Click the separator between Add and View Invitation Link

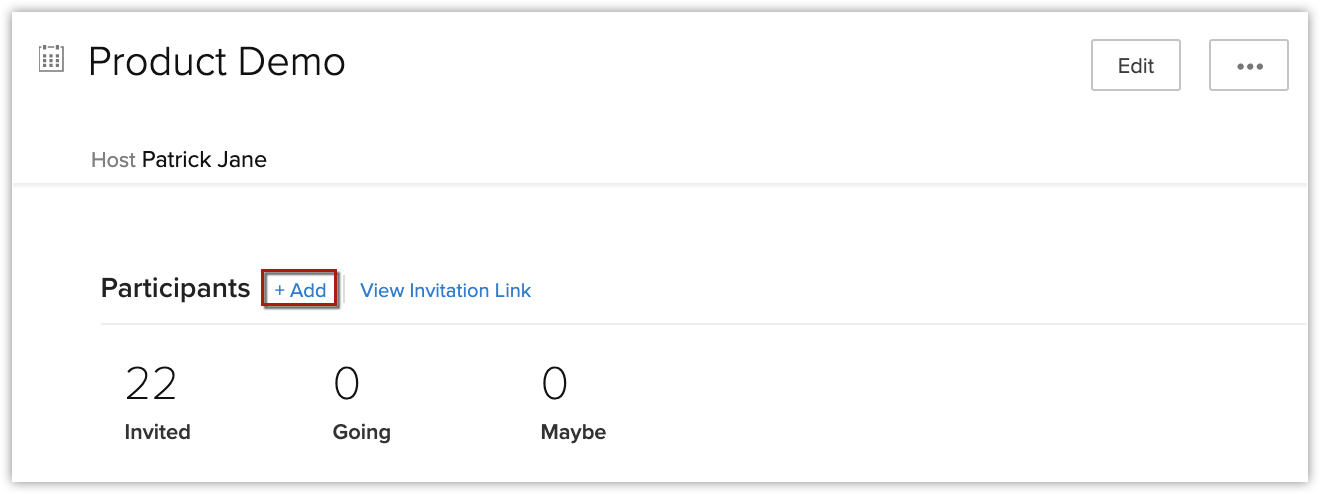click(345, 290)
